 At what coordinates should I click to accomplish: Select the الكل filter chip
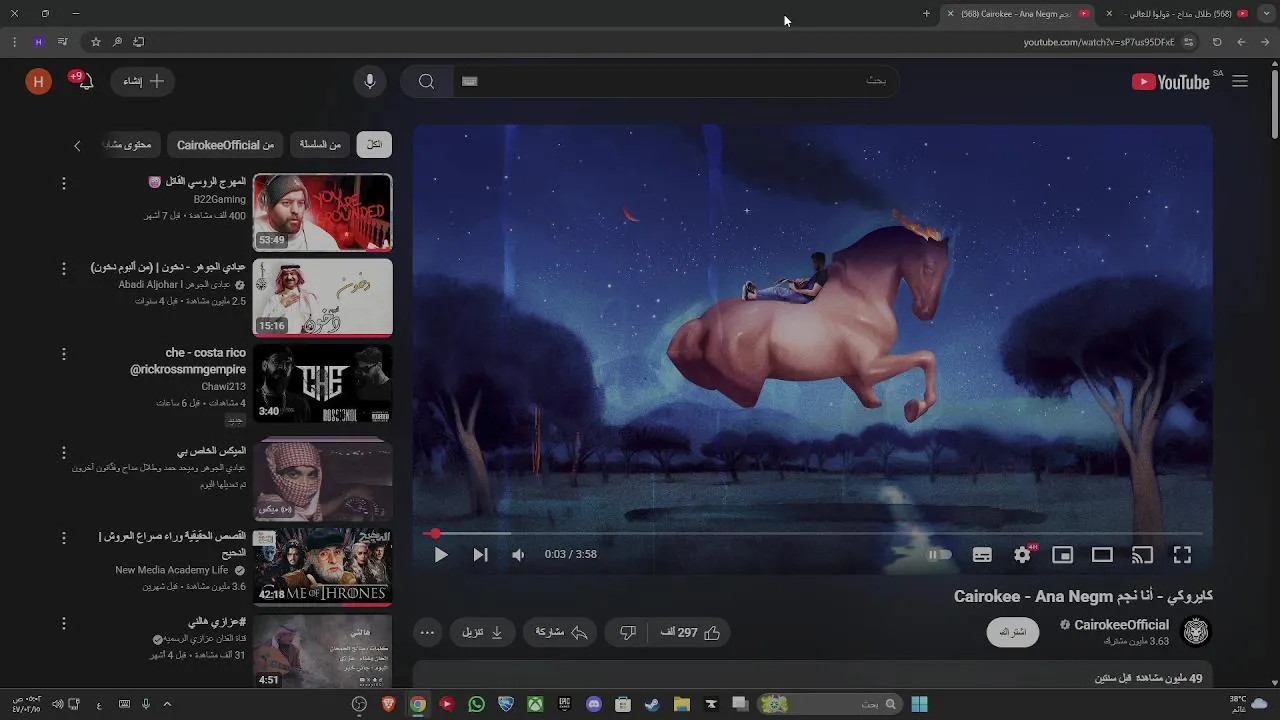coord(374,145)
